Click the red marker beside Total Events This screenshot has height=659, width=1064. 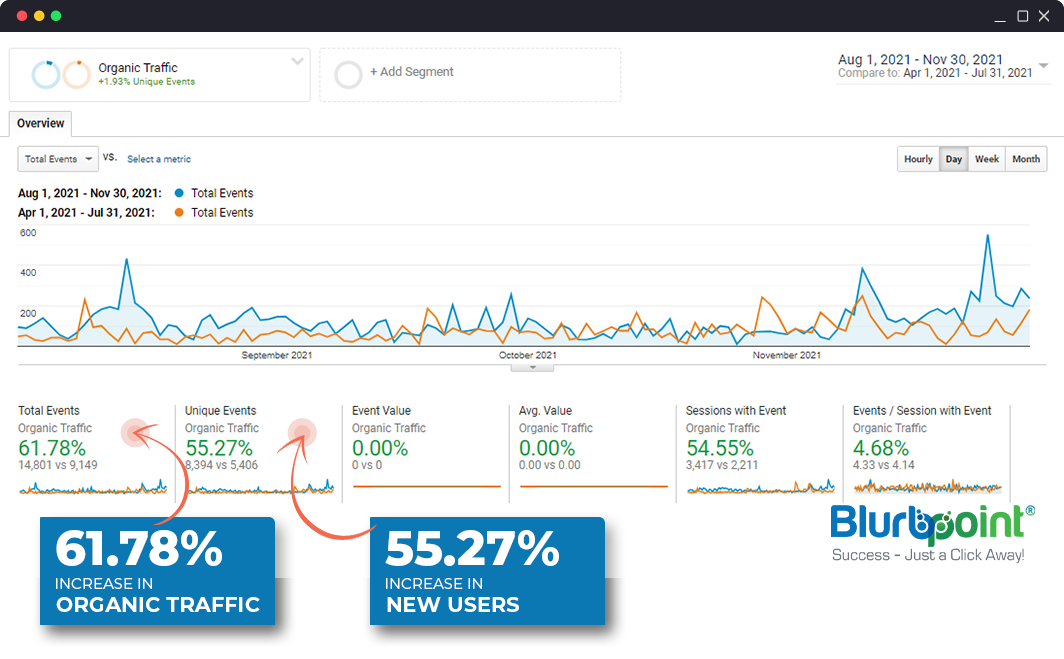tap(134, 432)
